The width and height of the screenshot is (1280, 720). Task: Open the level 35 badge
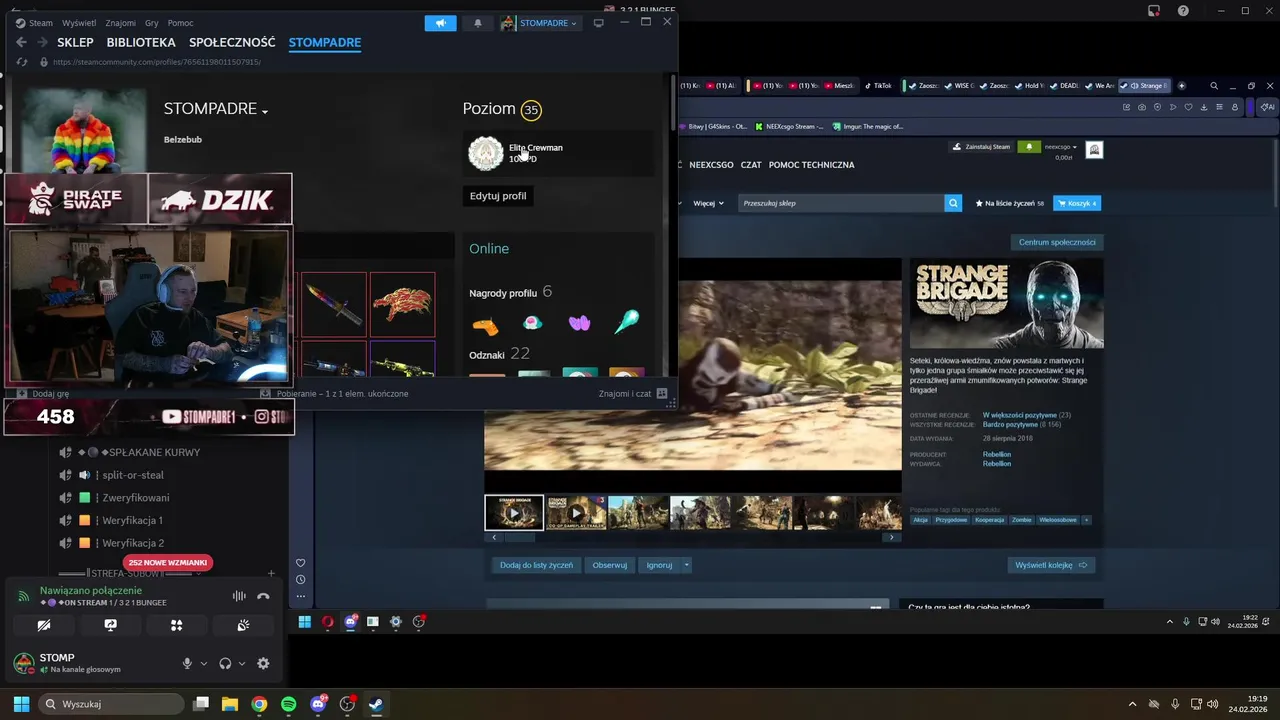(531, 110)
